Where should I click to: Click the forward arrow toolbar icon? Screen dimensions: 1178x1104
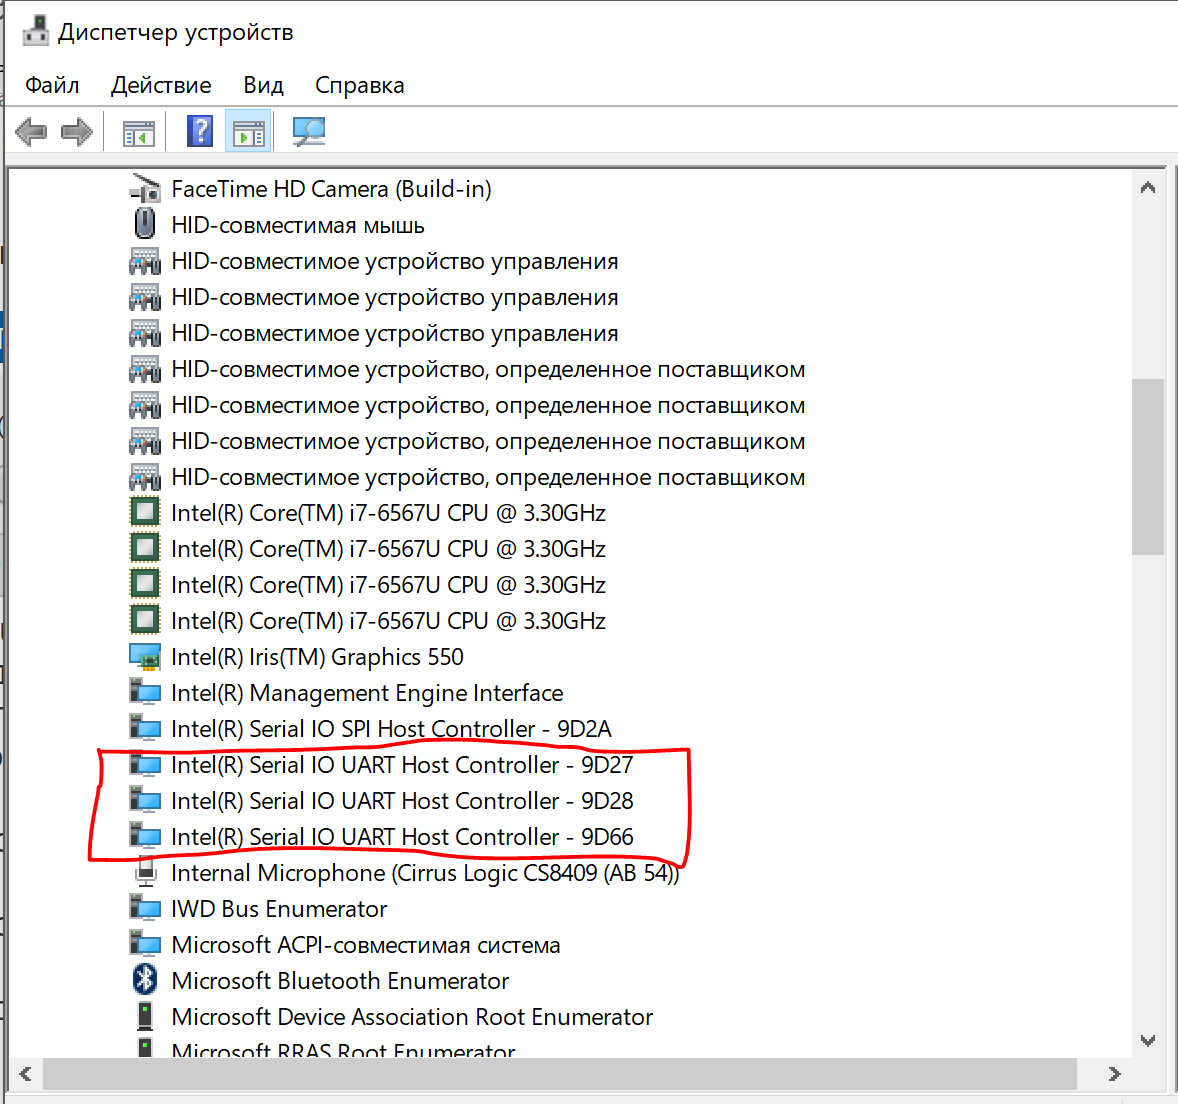point(76,132)
